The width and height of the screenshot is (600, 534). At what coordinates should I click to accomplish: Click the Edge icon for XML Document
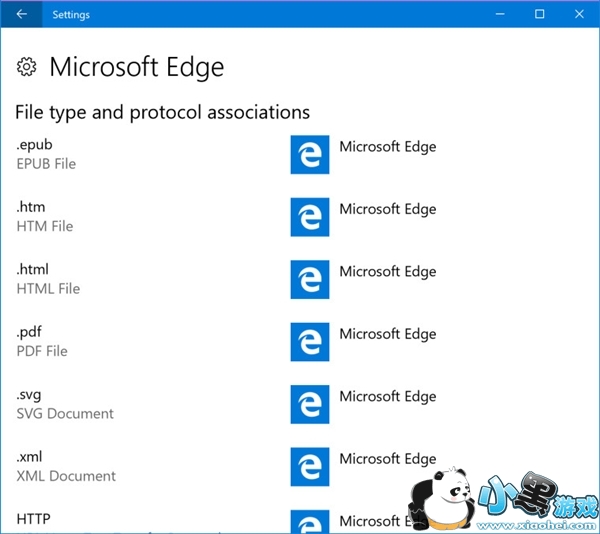310,467
